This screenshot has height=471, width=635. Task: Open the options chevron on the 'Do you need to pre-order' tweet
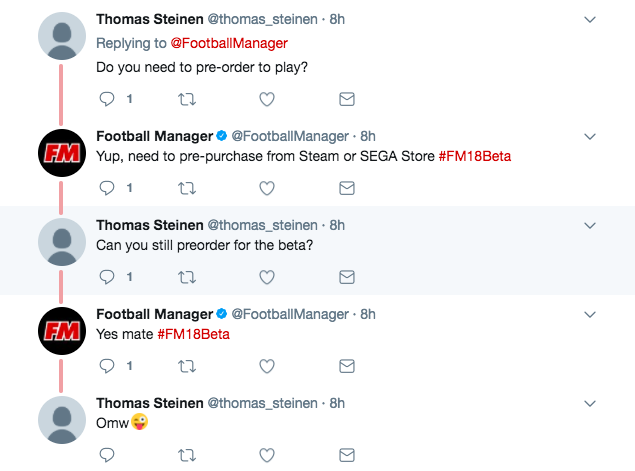click(590, 19)
